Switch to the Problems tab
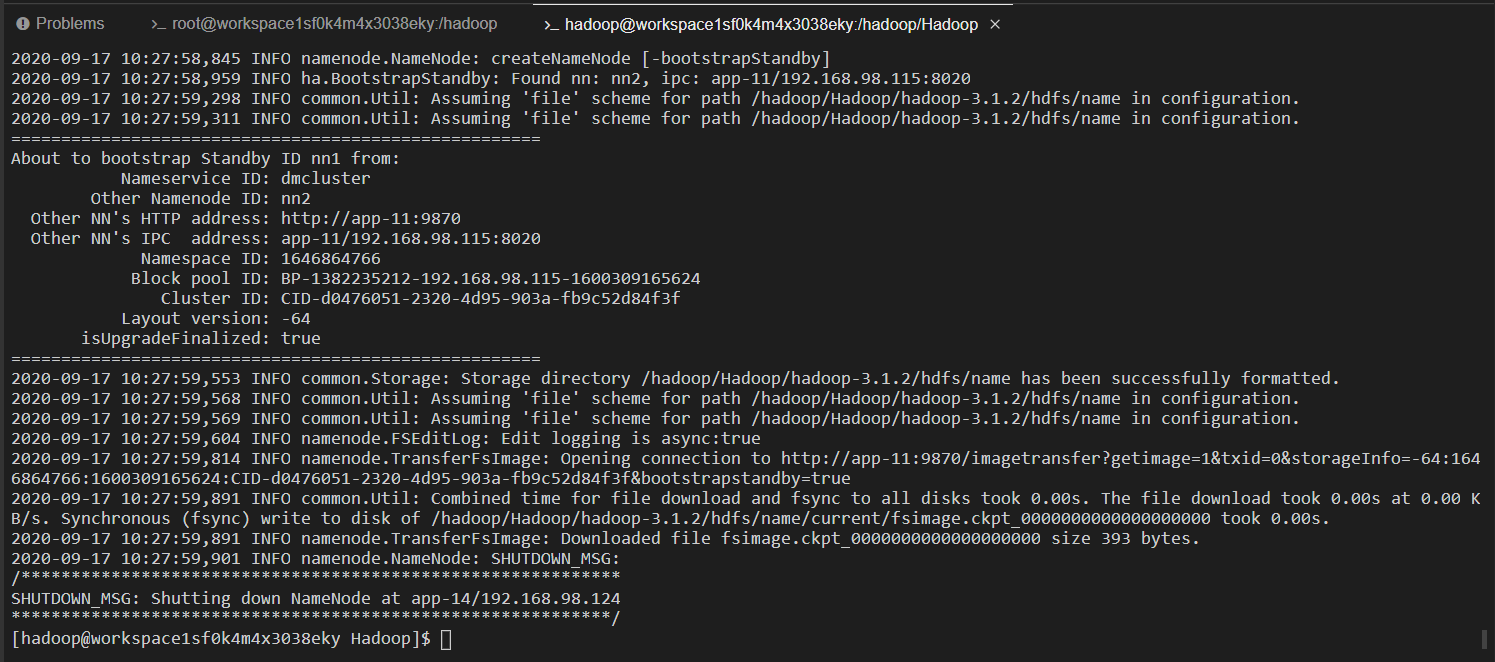The image size is (1495, 662). click(x=60, y=23)
